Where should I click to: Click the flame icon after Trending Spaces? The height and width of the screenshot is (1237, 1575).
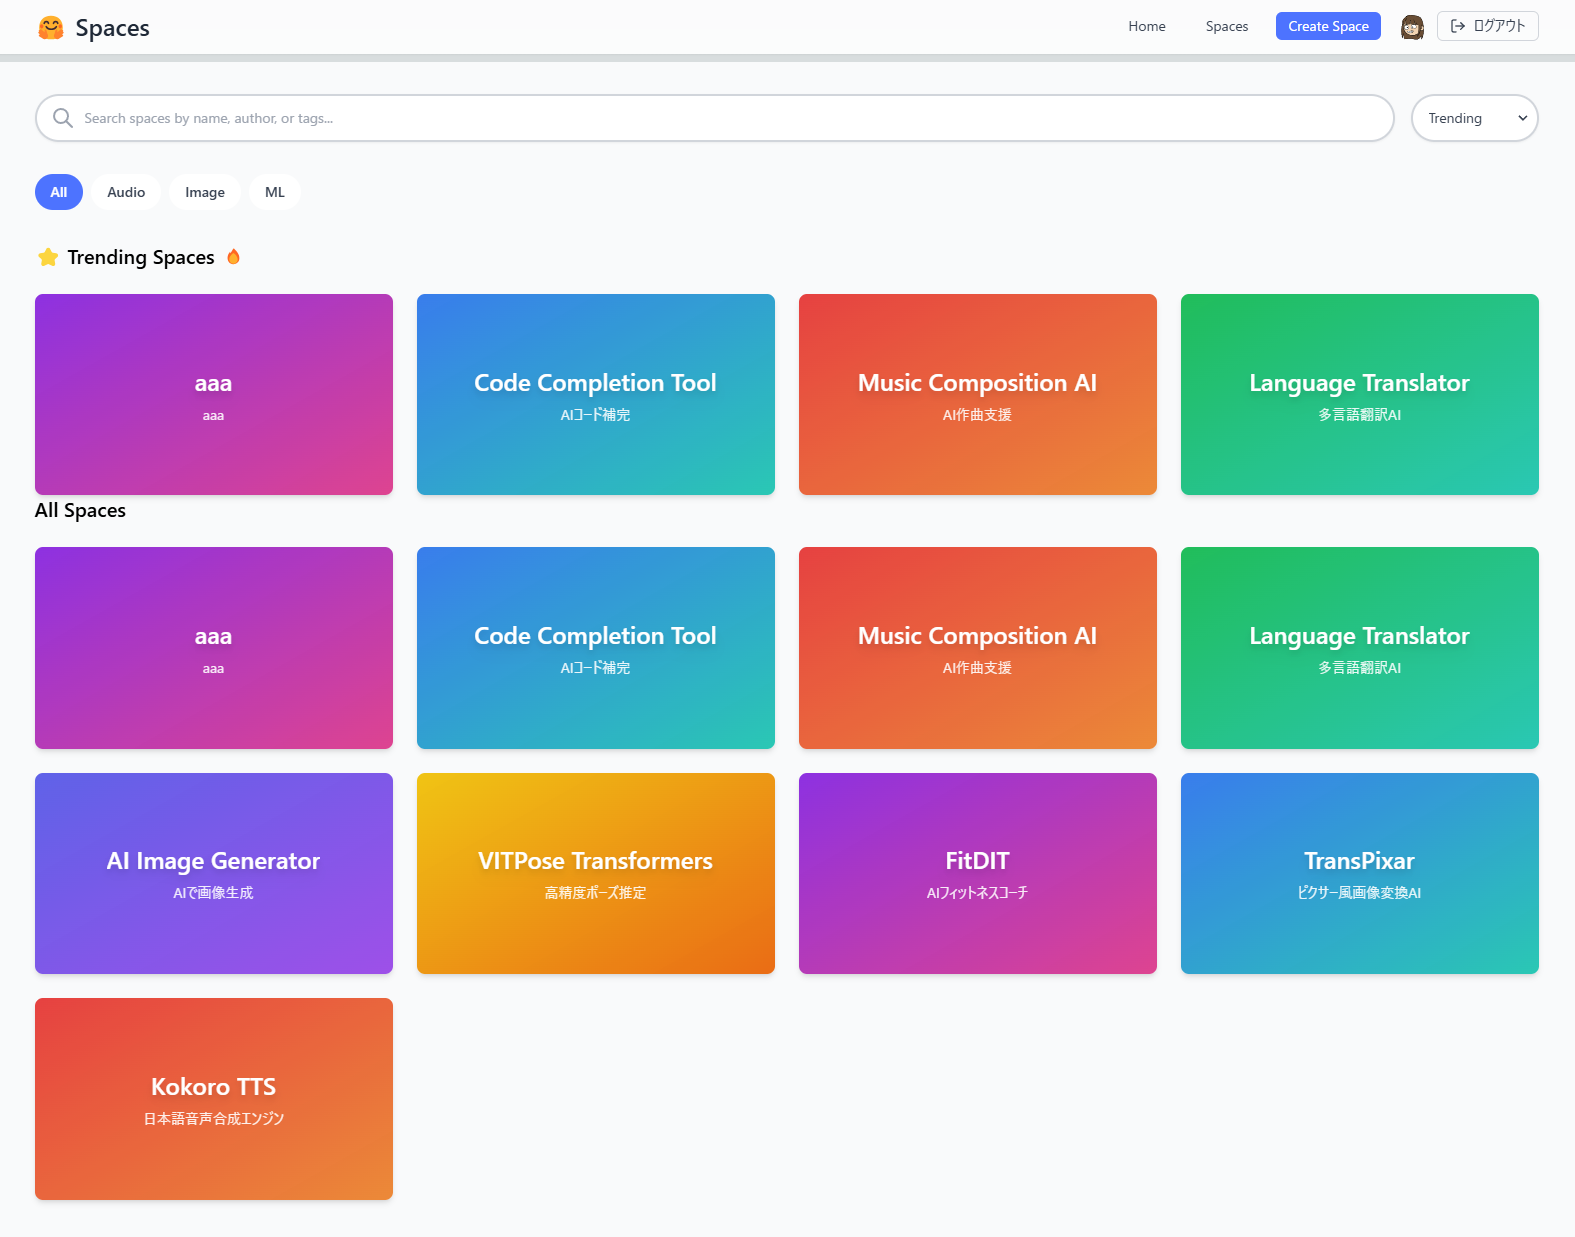coord(234,257)
